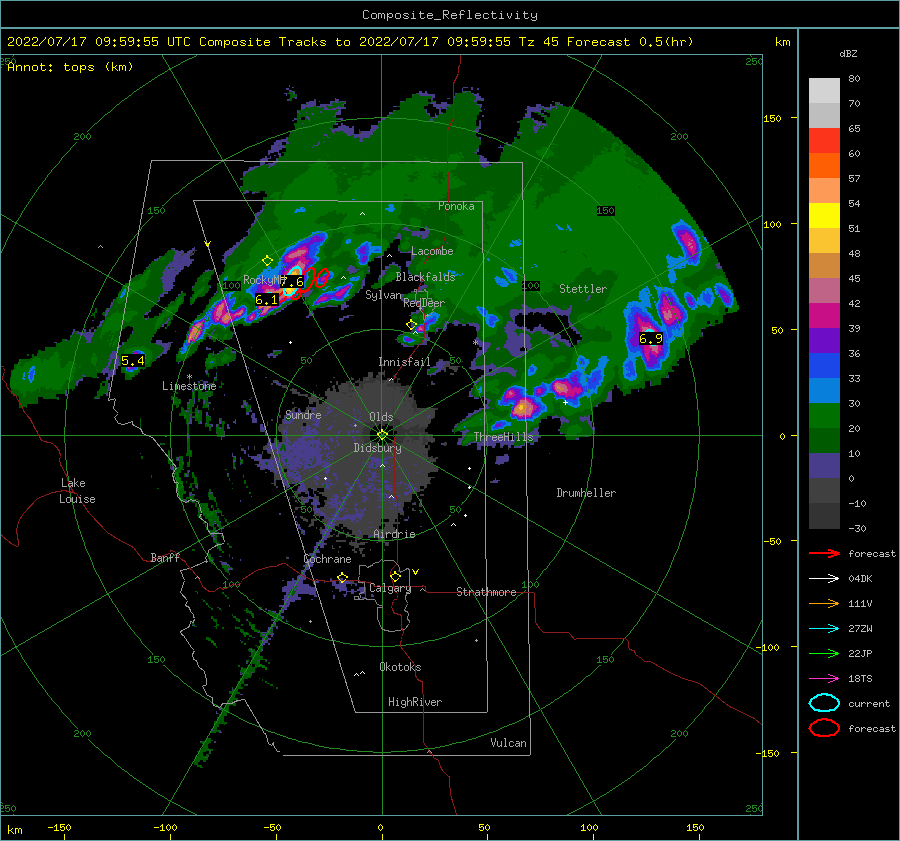The height and width of the screenshot is (841, 900).
Task: Click the light gray 70-80 dBZ swatch
Action: [824, 91]
